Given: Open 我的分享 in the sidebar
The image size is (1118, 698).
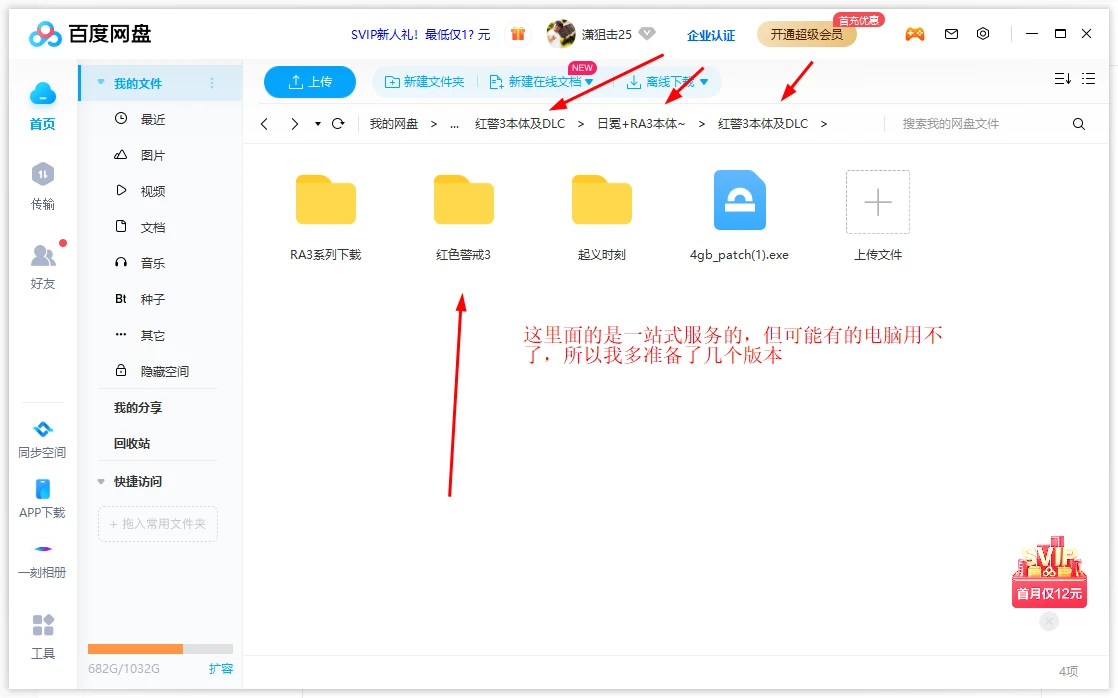Looking at the screenshot, I should click(x=138, y=408).
